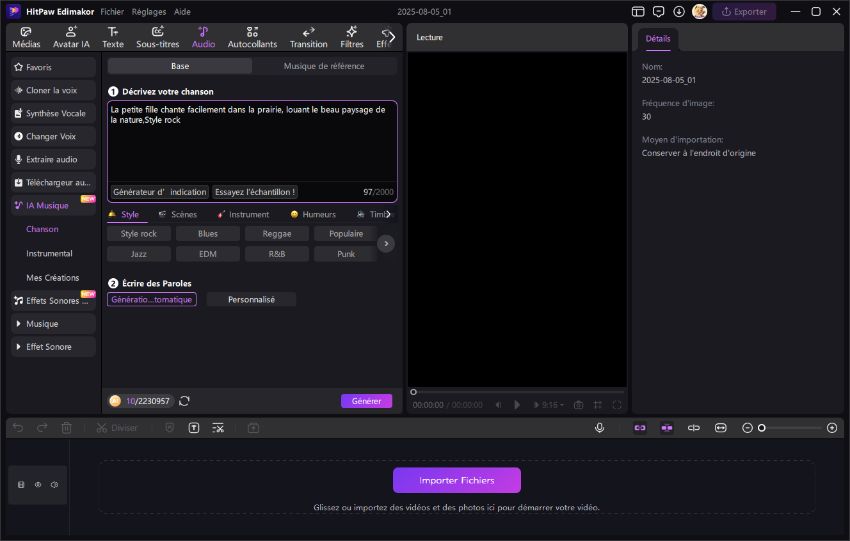
Task: Open the feedback message icon
Action: [659, 11]
